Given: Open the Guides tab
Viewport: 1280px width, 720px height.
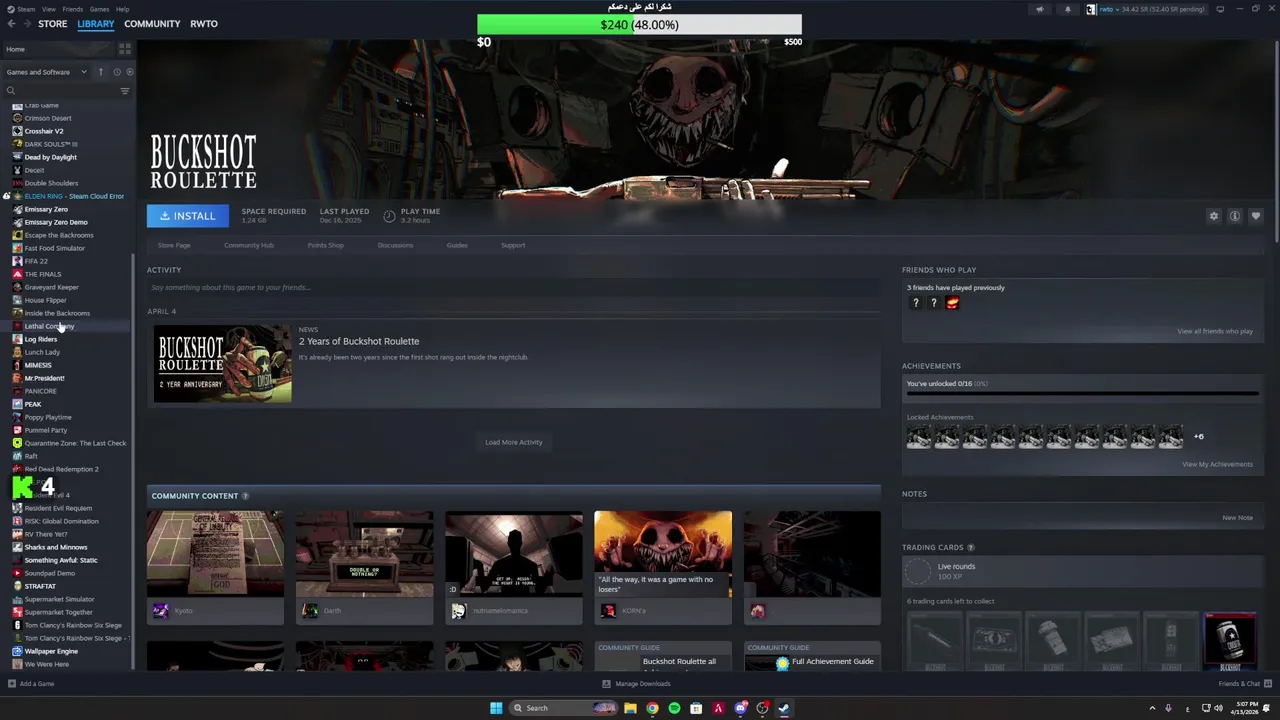Looking at the screenshot, I should [x=457, y=245].
